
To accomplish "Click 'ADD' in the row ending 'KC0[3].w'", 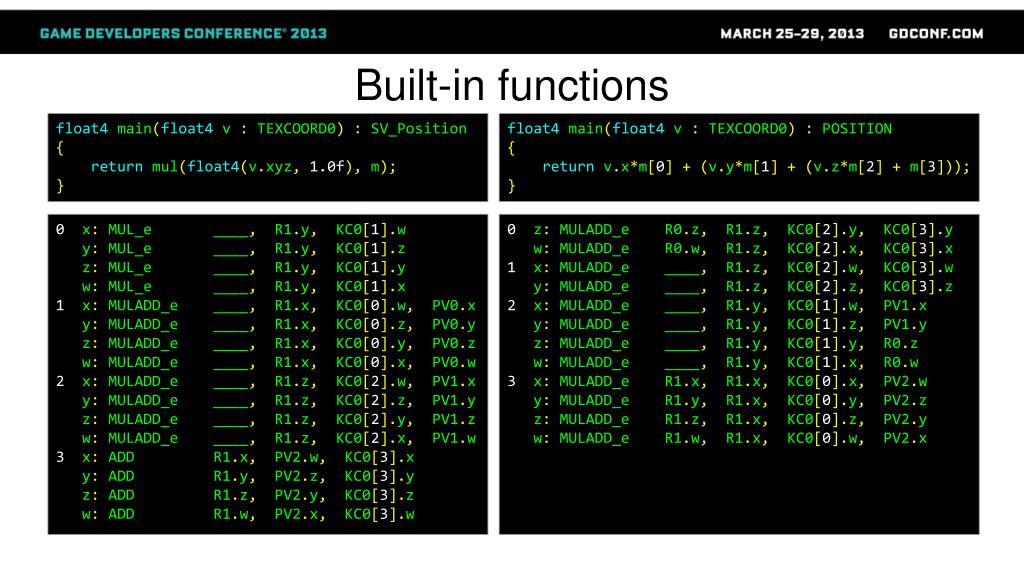I will tap(121, 514).
